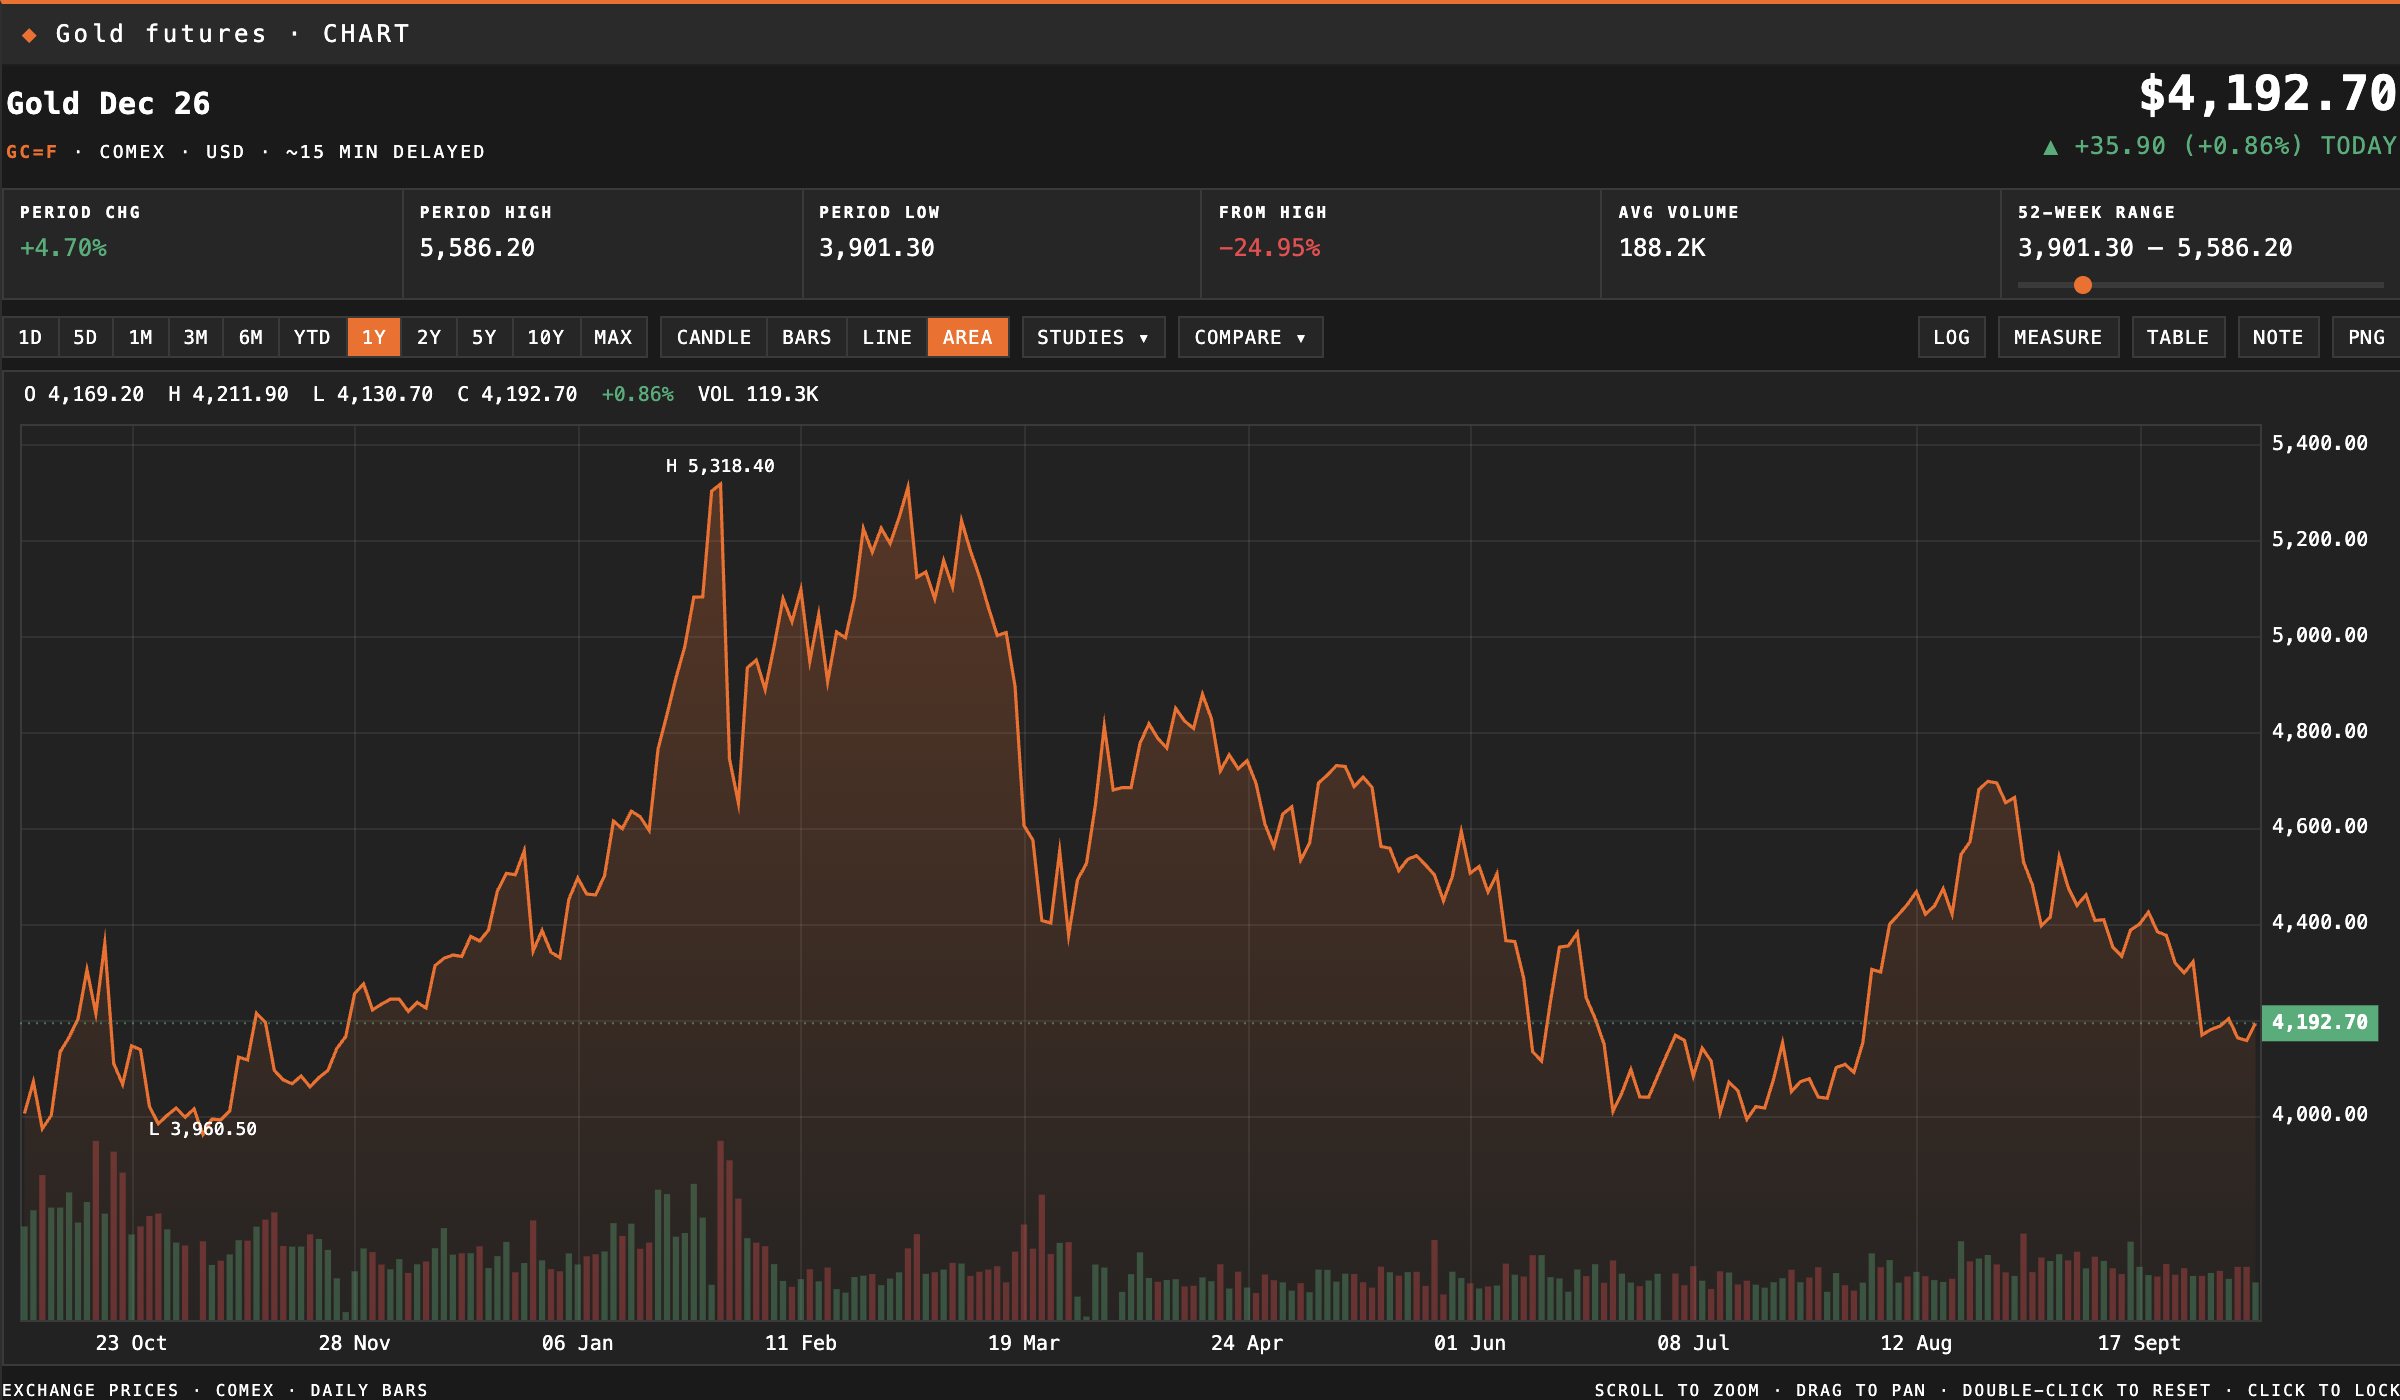This screenshot has width=2400, height=1400.
Task: Select the active 1Y range
Action: [x=374, y=337]
